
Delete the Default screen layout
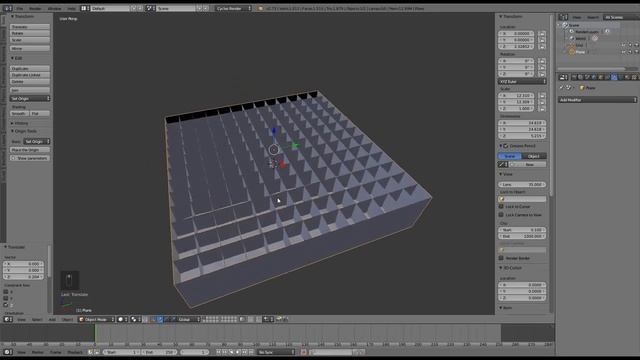coord(140,8)
